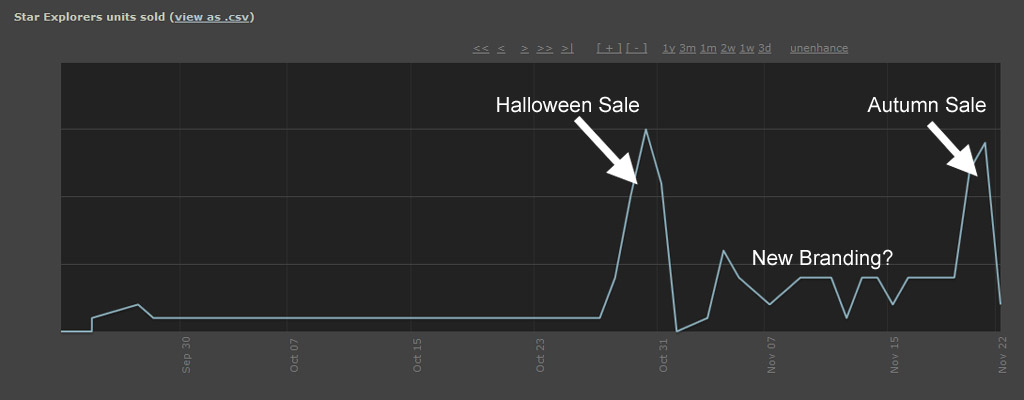The image size is (1024, 400).
Task: Click the spike left of 'New Branding?' text
Action: [x=723, y=250]
